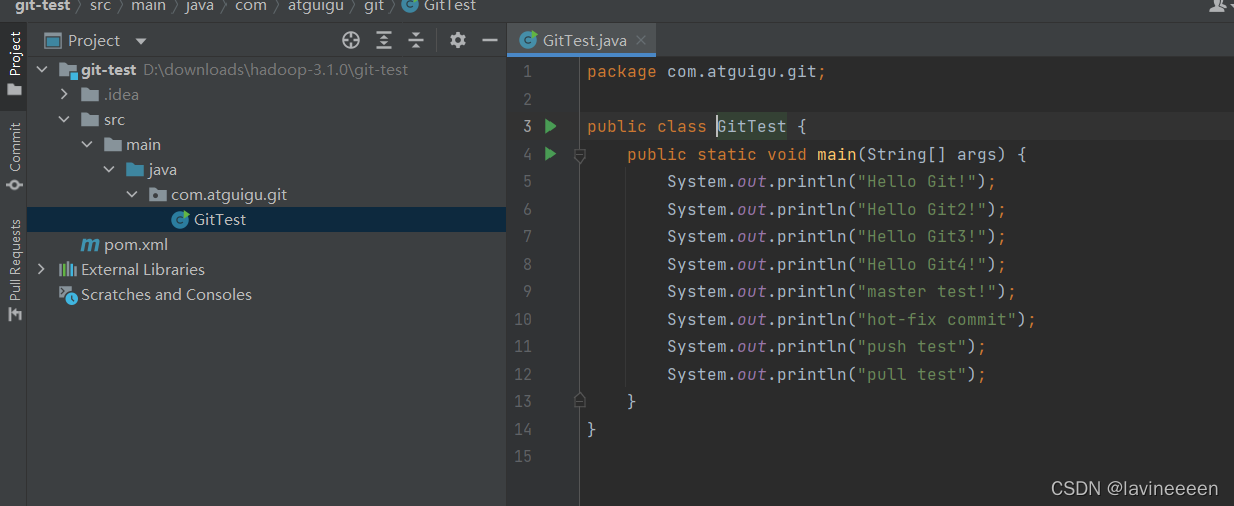Image resolution: width=1234 pixels, height=506 pixels.
Task: Select the .idea folder row
Action: coord(266,95)
